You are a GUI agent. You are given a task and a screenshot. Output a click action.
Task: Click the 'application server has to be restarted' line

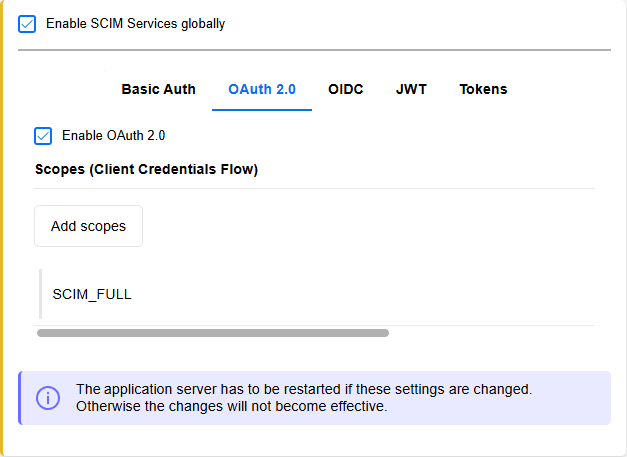coord(304,389)
